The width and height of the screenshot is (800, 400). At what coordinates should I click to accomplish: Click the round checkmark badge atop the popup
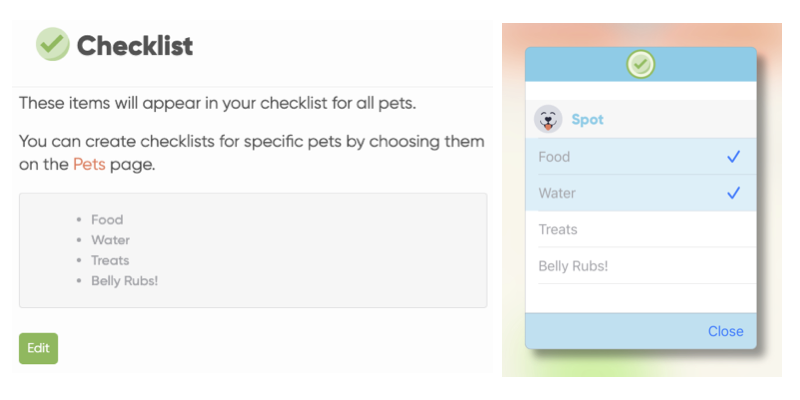coord(641,65)
